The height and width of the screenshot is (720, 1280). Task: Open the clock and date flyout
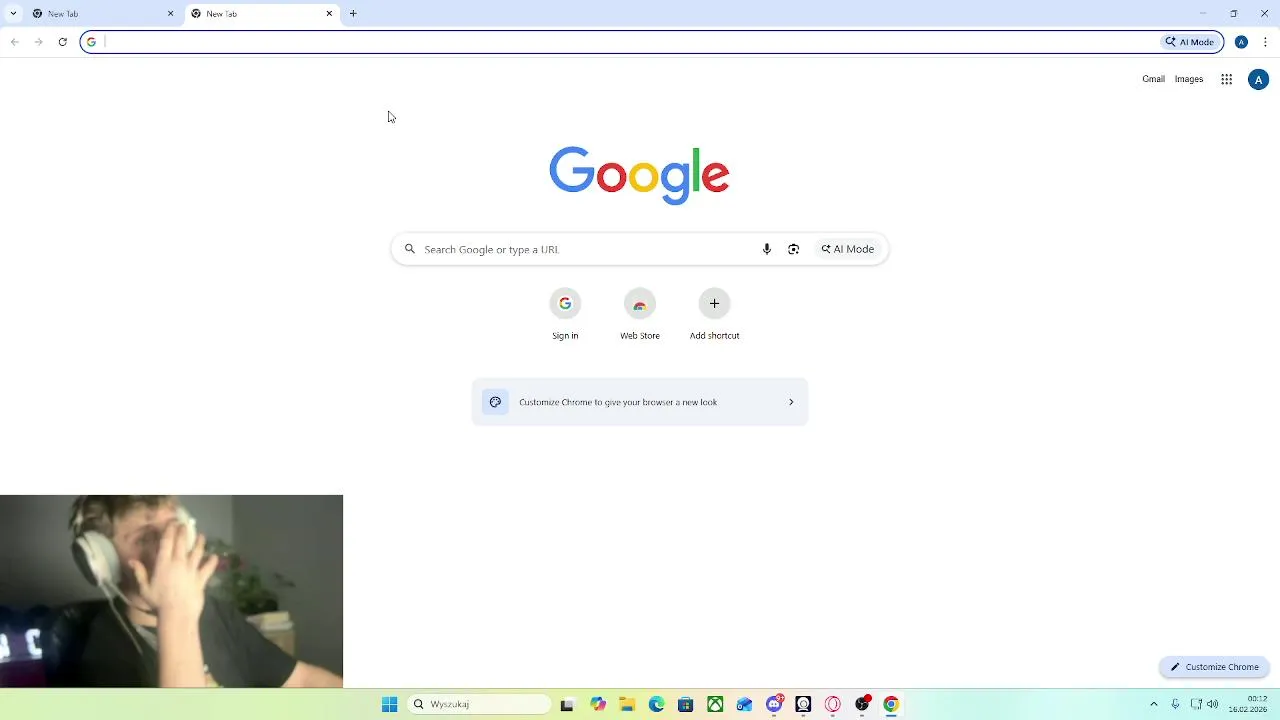[x=1248, y=704]
